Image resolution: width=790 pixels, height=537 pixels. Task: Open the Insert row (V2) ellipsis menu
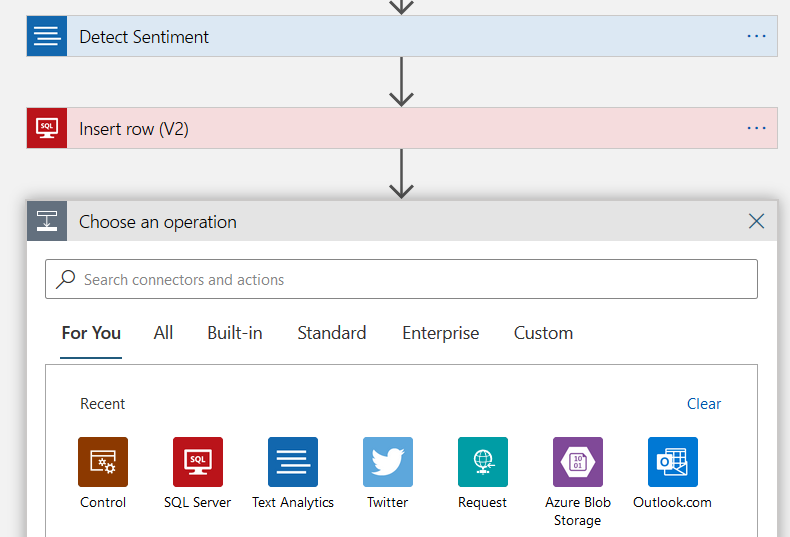(x=756, y=128)
